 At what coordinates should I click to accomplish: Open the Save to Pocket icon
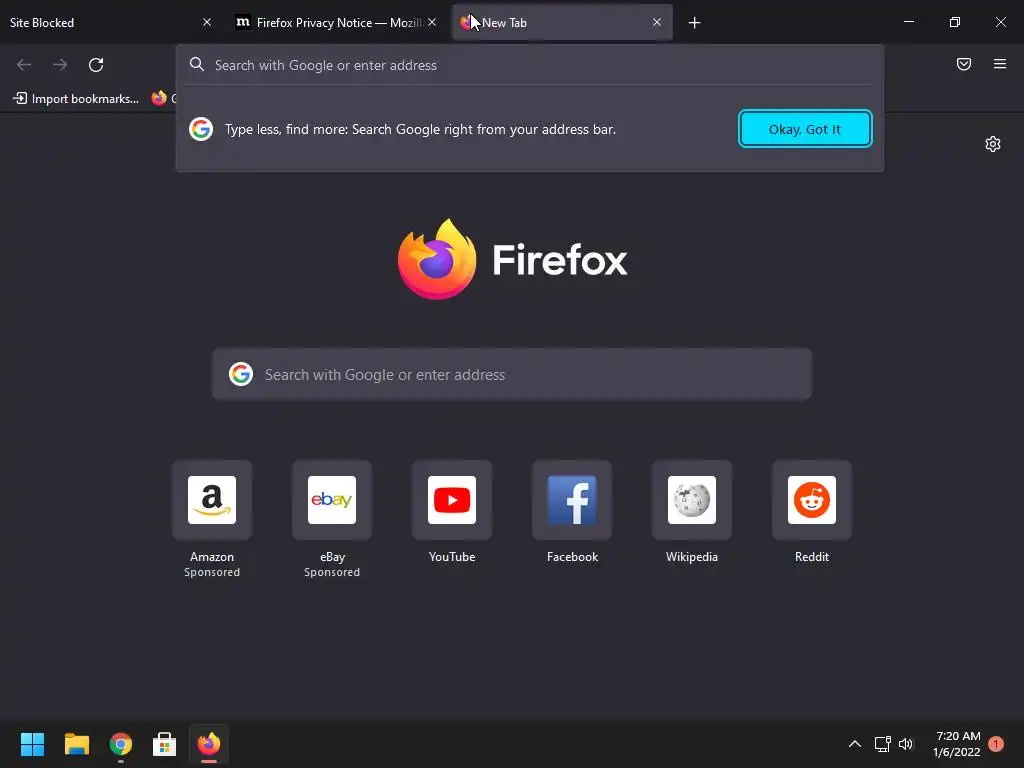pyautogui.click(x=963, y=64)
